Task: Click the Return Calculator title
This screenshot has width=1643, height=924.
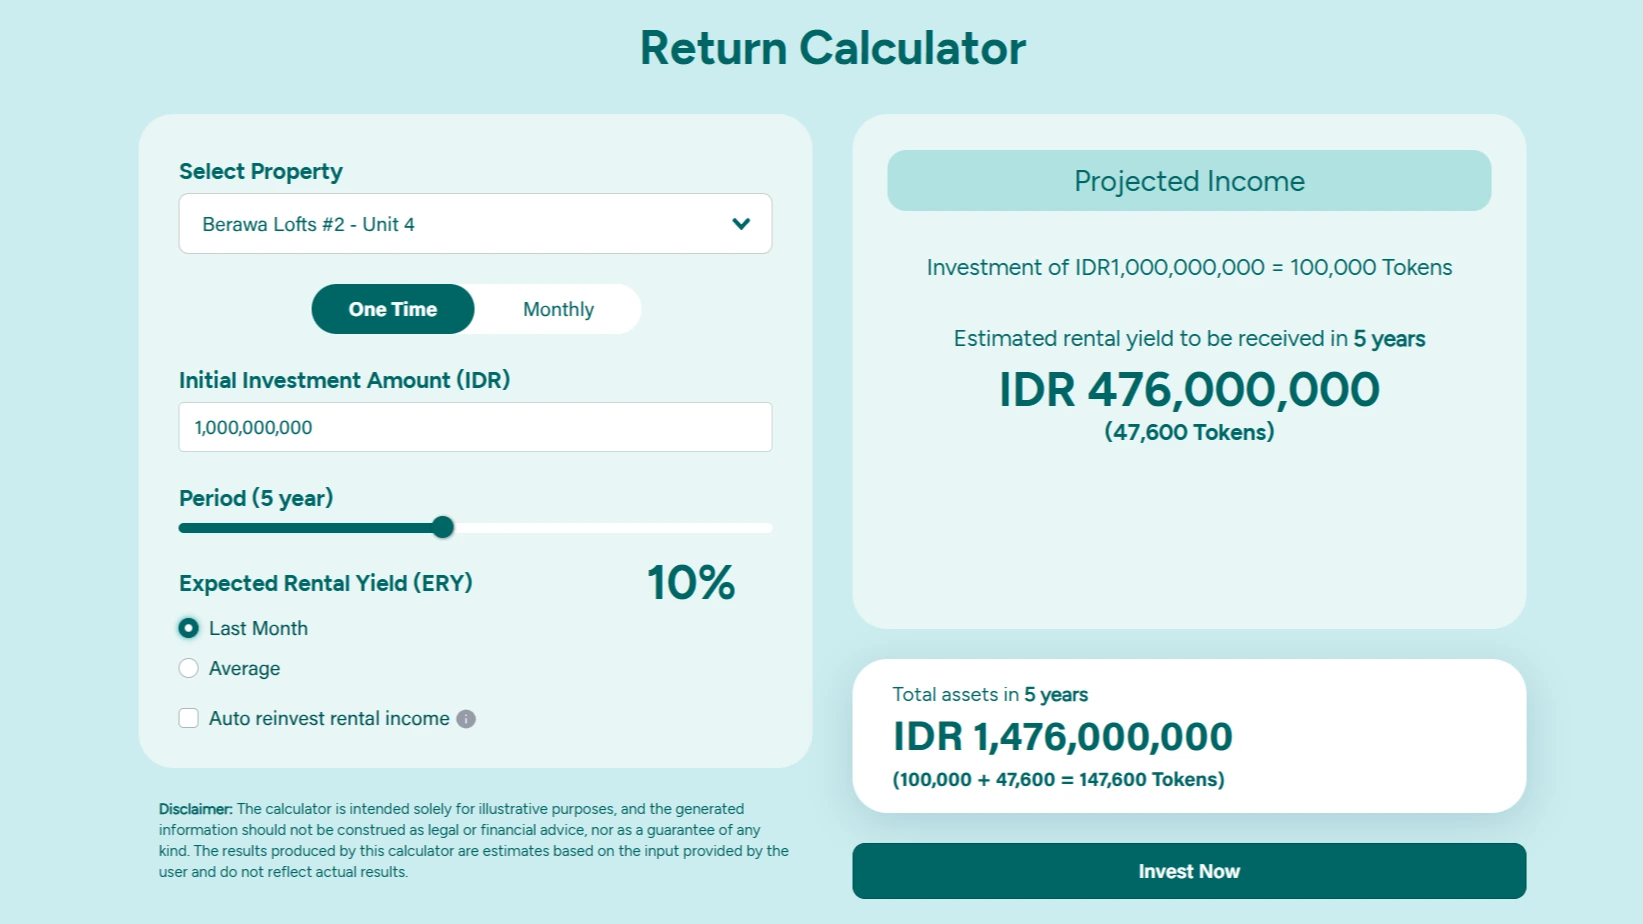Action: 832,48
